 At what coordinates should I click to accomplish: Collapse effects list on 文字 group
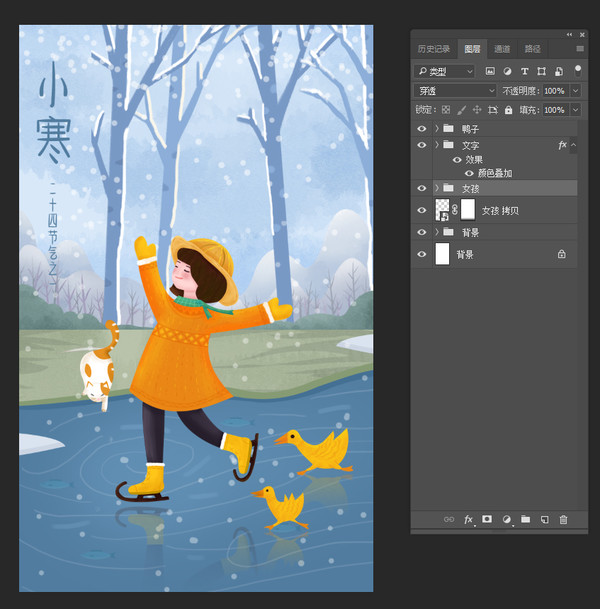(573, 145)
